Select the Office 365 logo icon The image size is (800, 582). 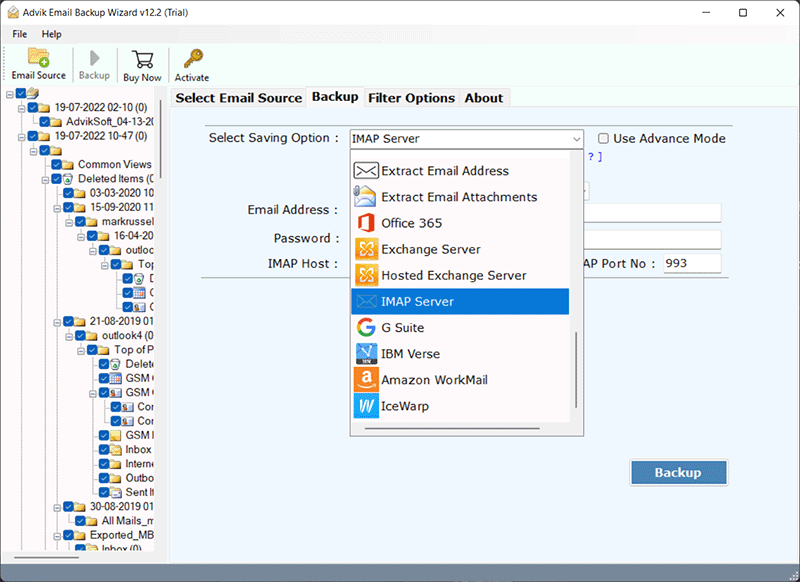point(366,223)
